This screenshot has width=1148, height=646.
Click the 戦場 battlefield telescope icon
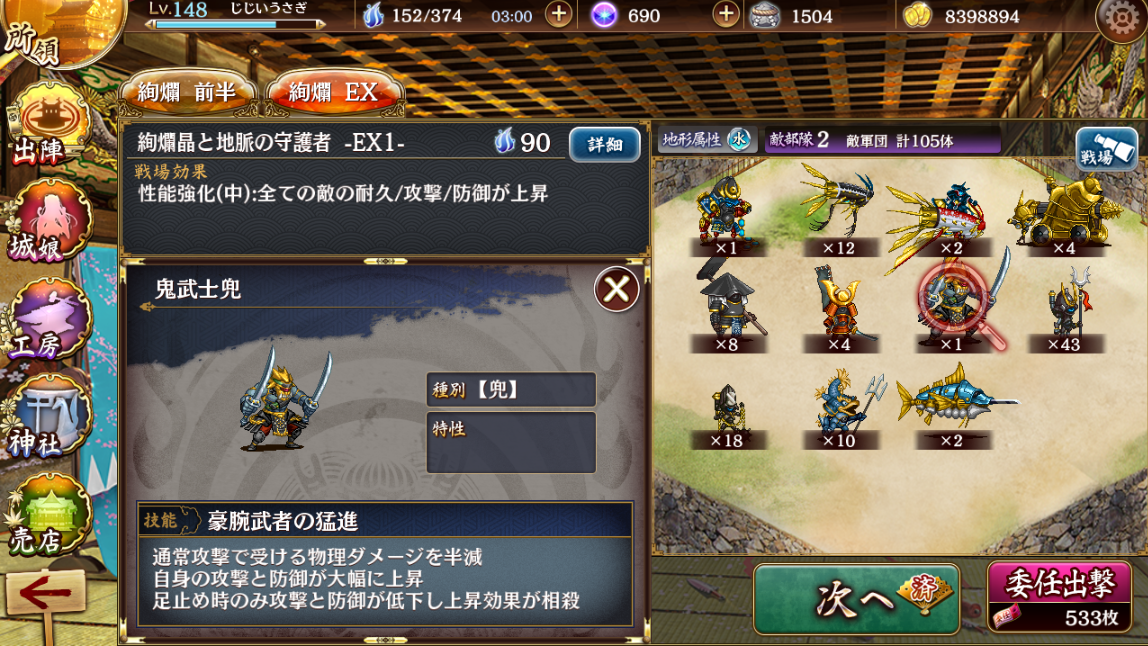(x=1107, y=149)
